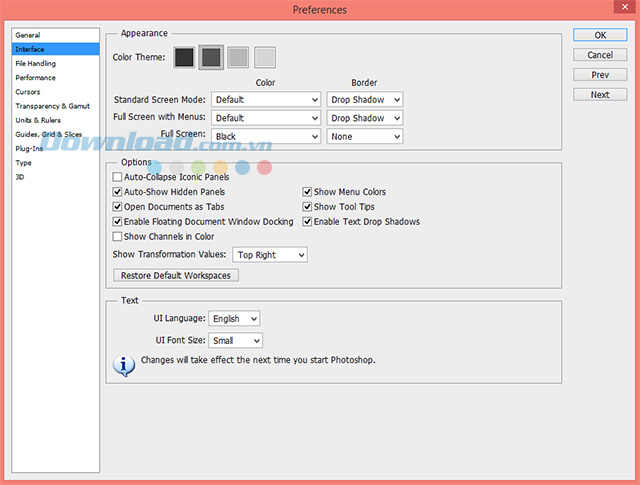The width and height of the screenshot is (640, 485).
Task: Open Show Transformation Values dropdown
Action: click(x=270, y=255)
